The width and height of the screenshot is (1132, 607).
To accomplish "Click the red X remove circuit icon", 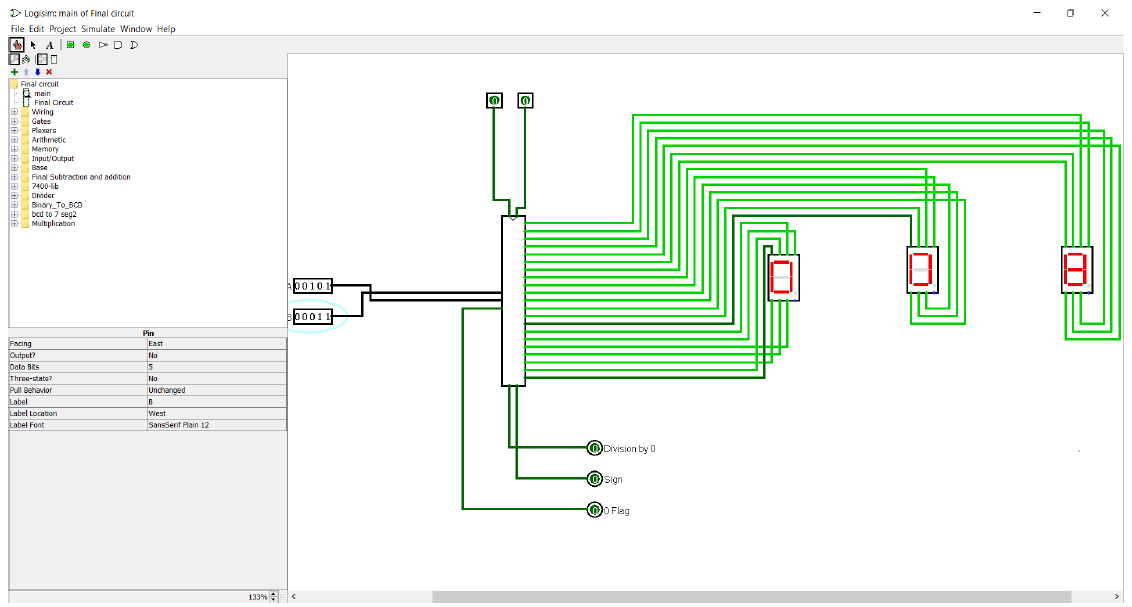I will [x=49, y=72].
